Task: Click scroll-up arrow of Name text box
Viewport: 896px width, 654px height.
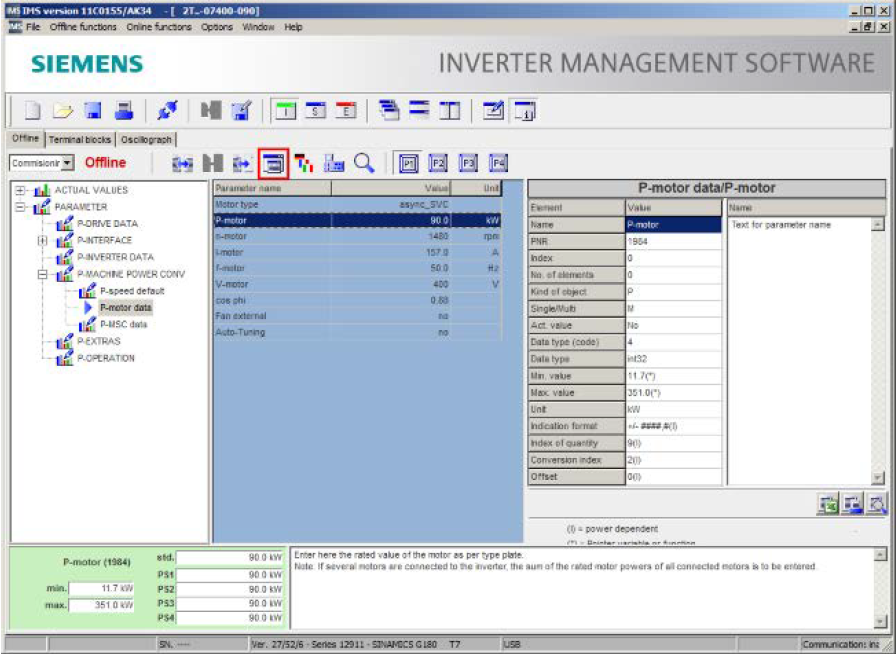Action: (x=877, y=224)
